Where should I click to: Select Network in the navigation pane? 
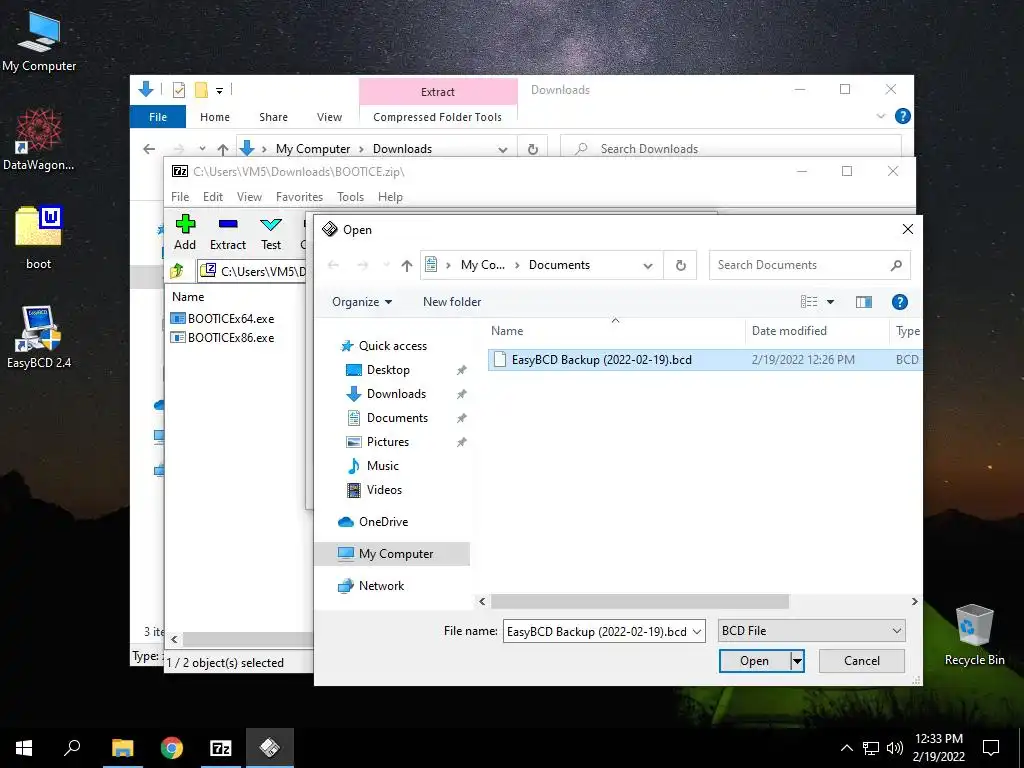381,586
